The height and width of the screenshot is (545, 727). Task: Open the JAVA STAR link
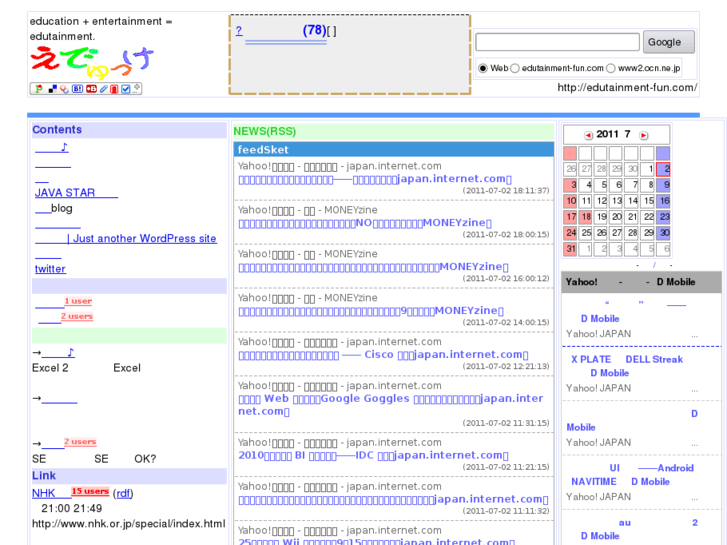pyautogui.click(x=76, y=192)
